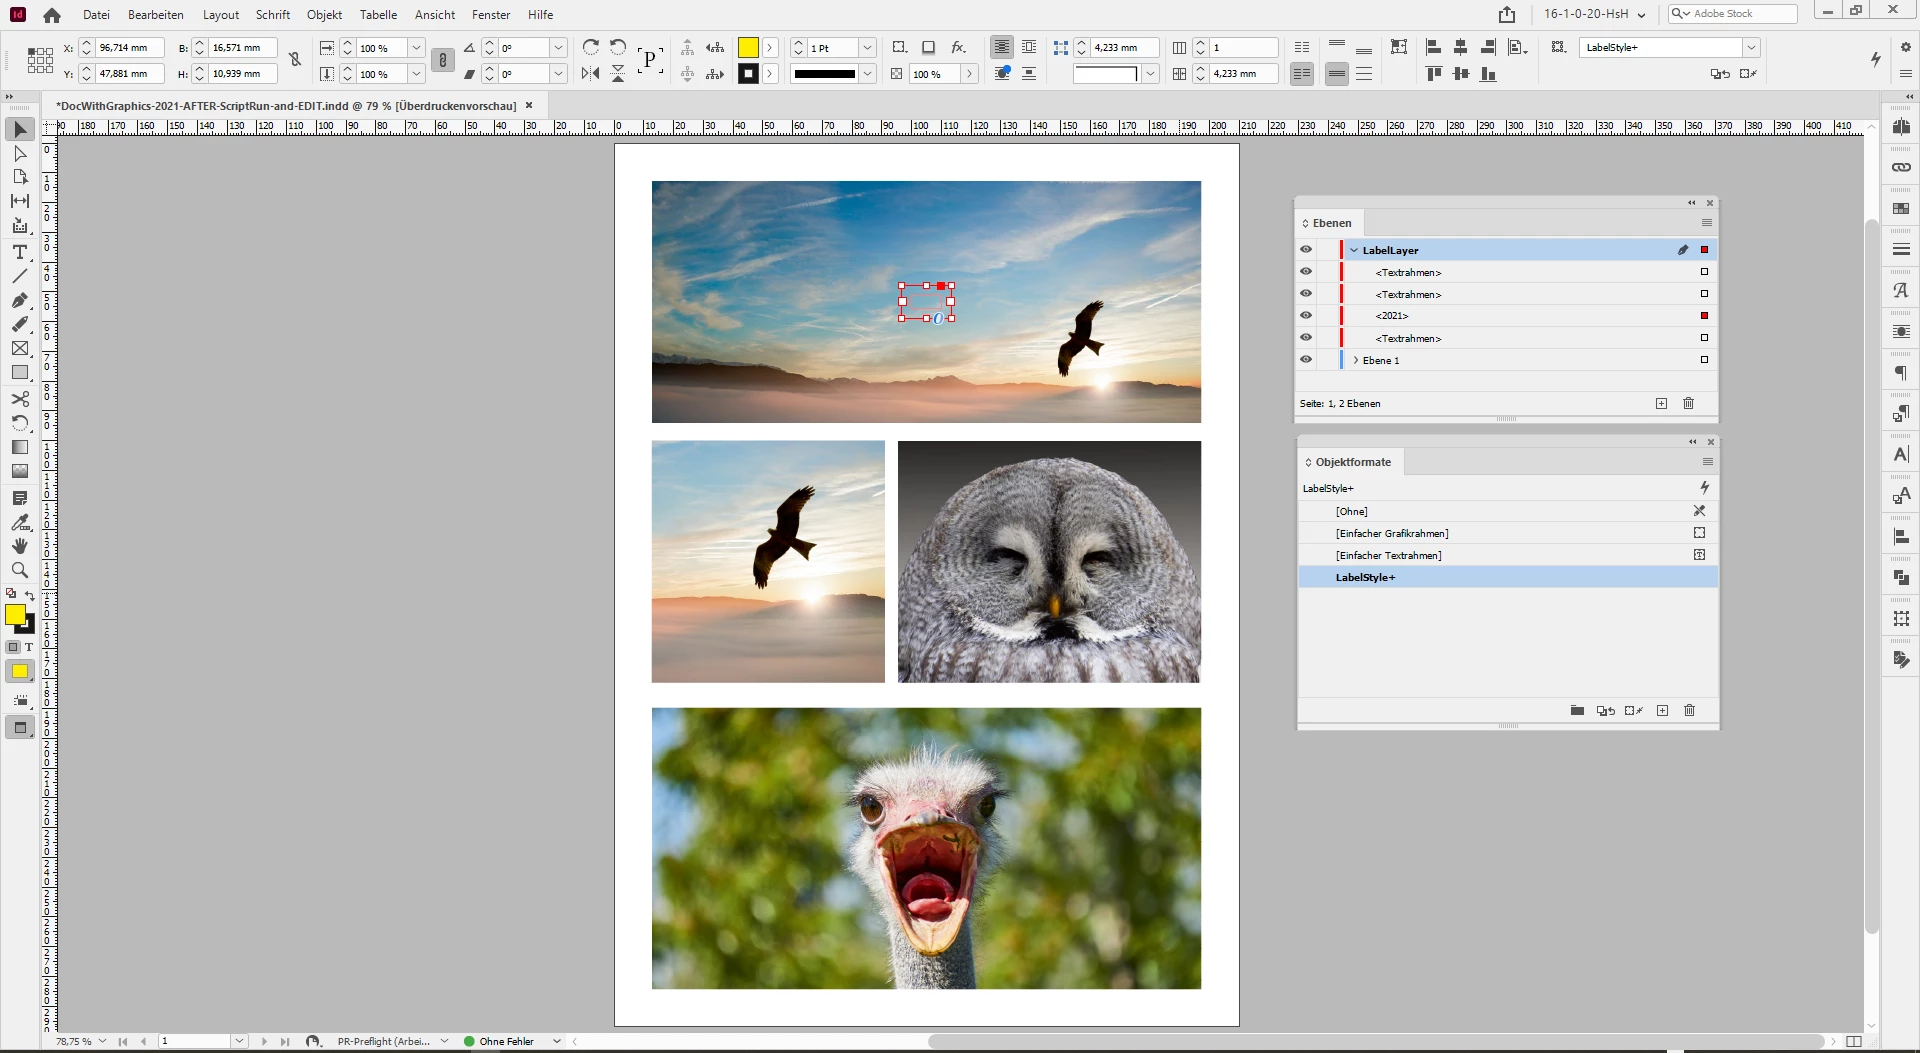This screenshot has width=1920, height=1053.
Task: Click the Direct Selection tool
Action: tap(20, 153)
